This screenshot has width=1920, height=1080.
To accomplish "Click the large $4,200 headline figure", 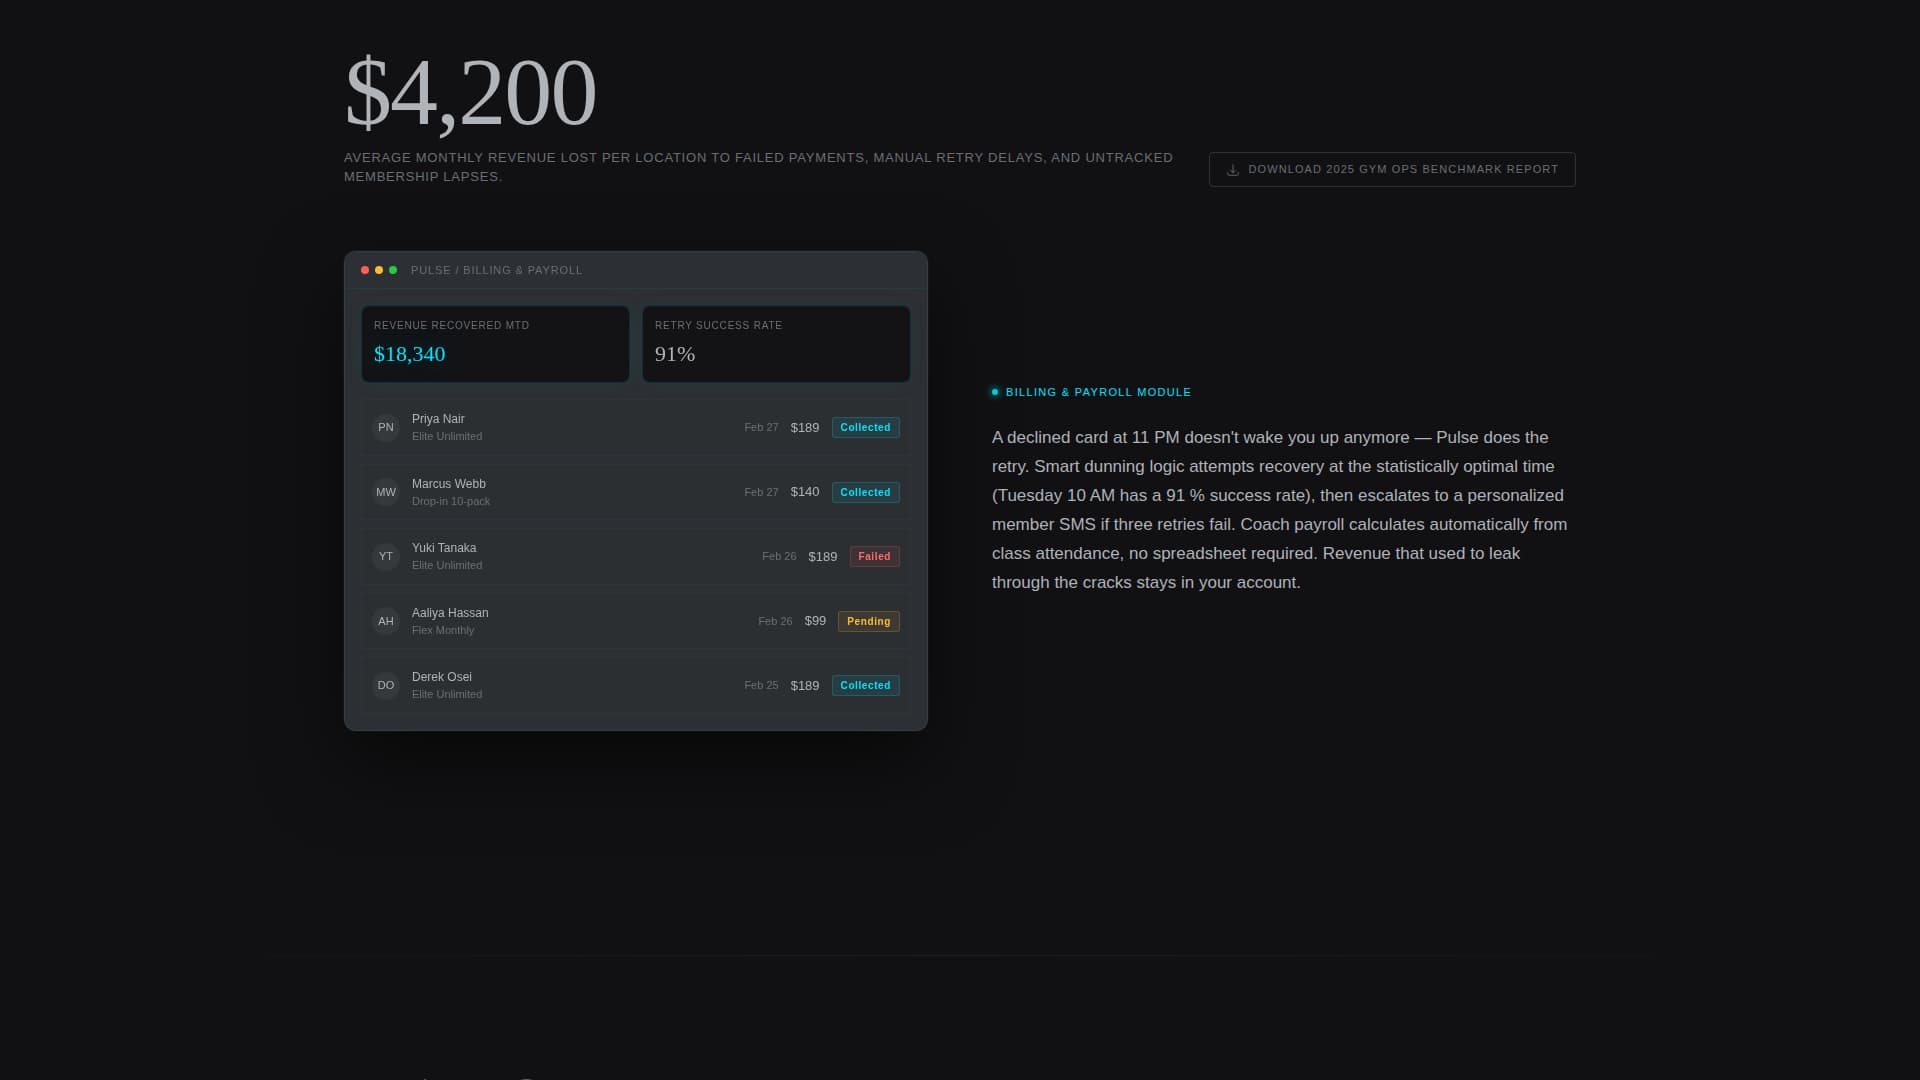I will (x=470, y=93).
